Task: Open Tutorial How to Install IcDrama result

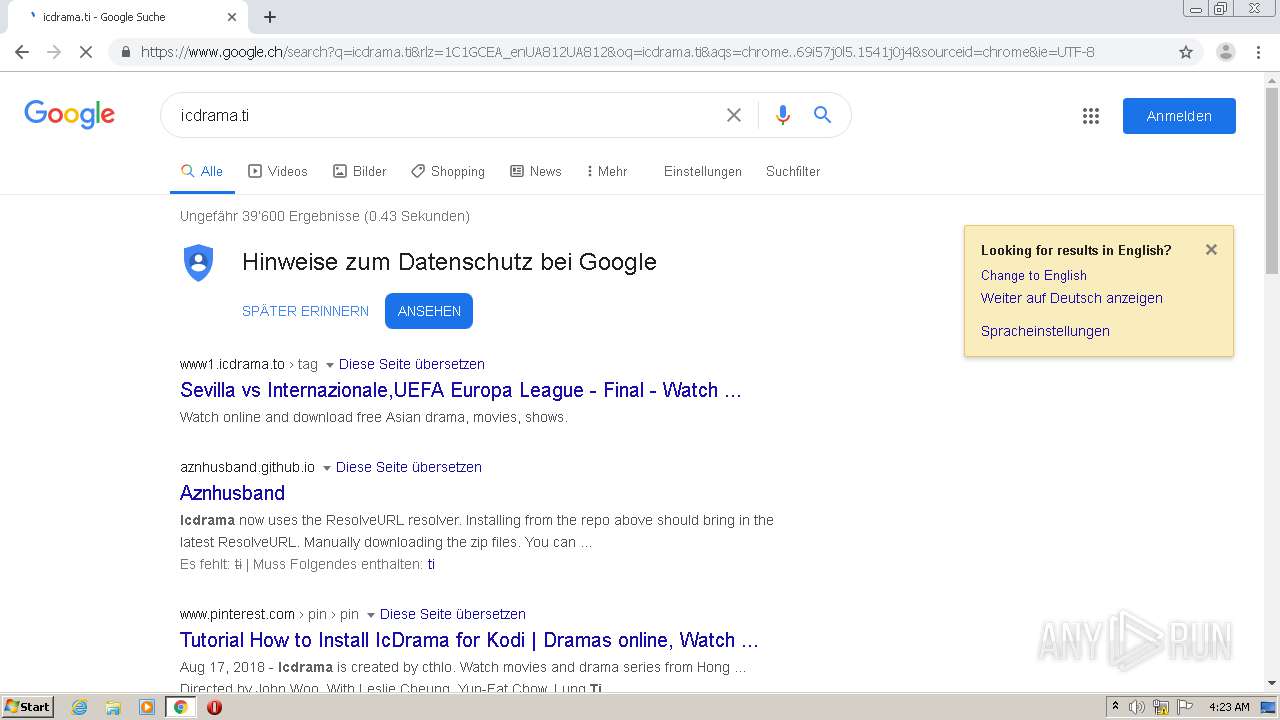Action: coord(469,640)
